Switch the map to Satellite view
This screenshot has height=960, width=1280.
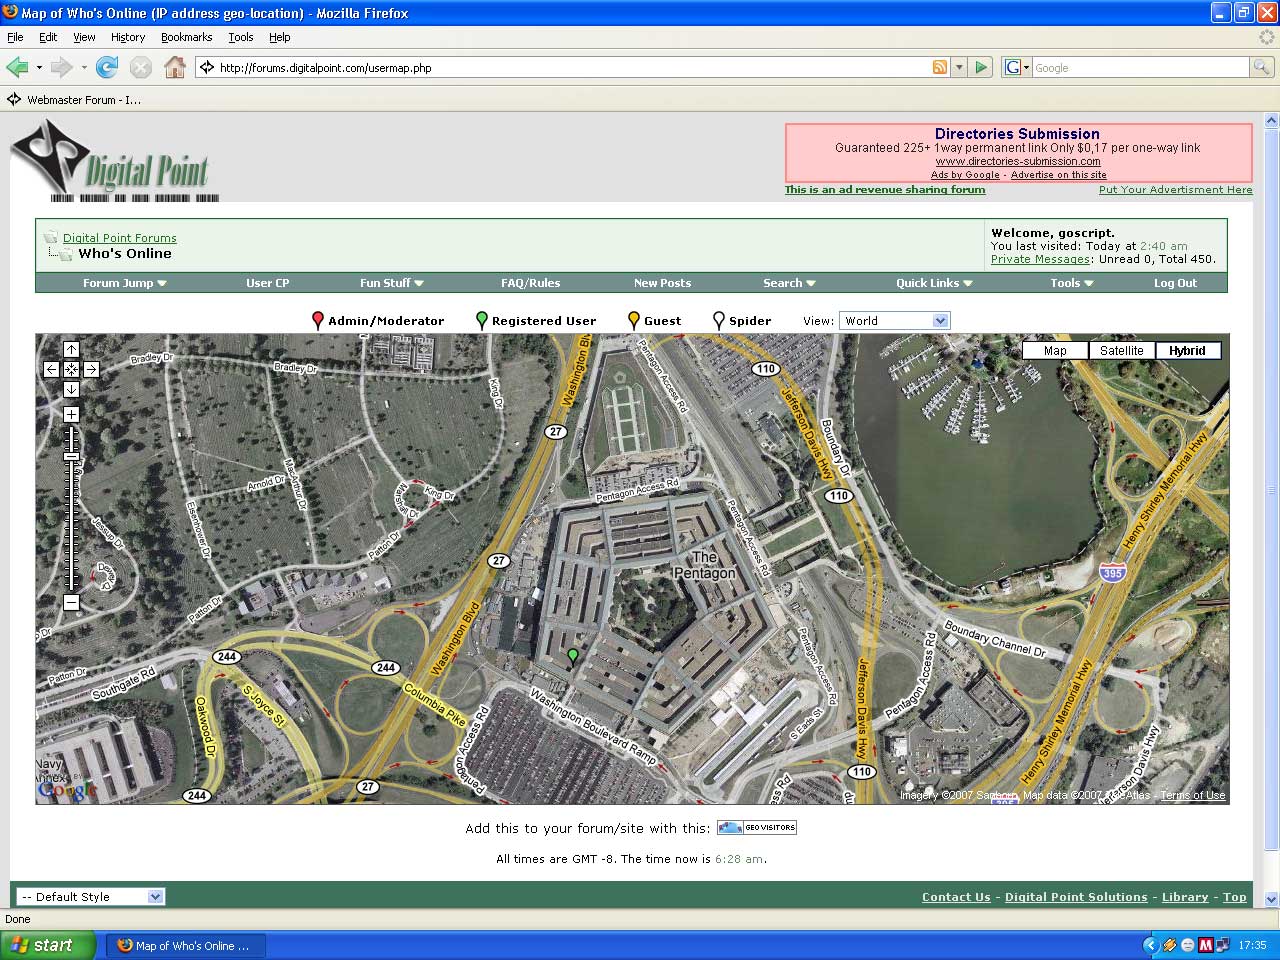1121,351
